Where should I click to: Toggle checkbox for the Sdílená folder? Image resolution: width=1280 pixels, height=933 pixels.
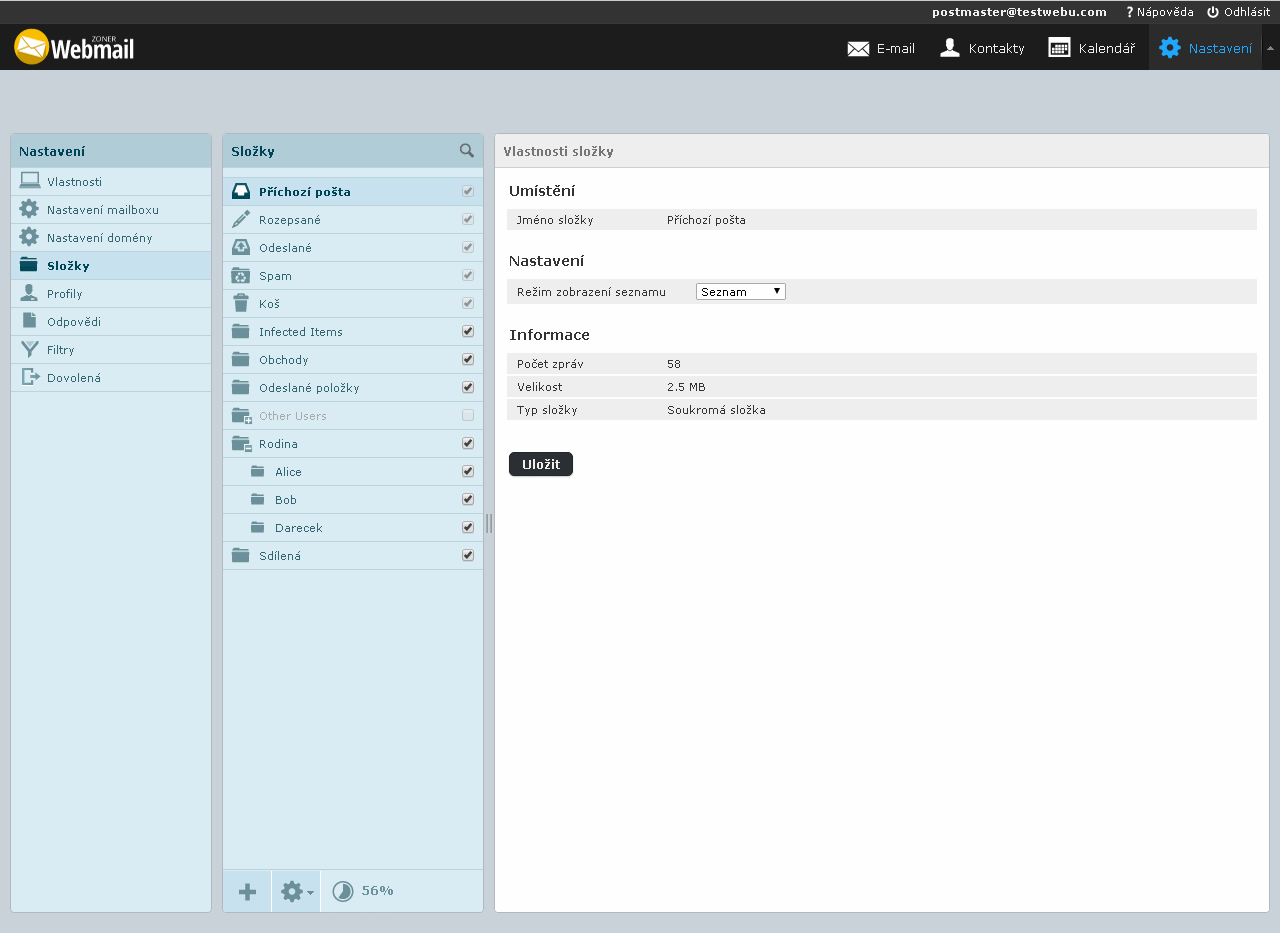click(468, 555)
